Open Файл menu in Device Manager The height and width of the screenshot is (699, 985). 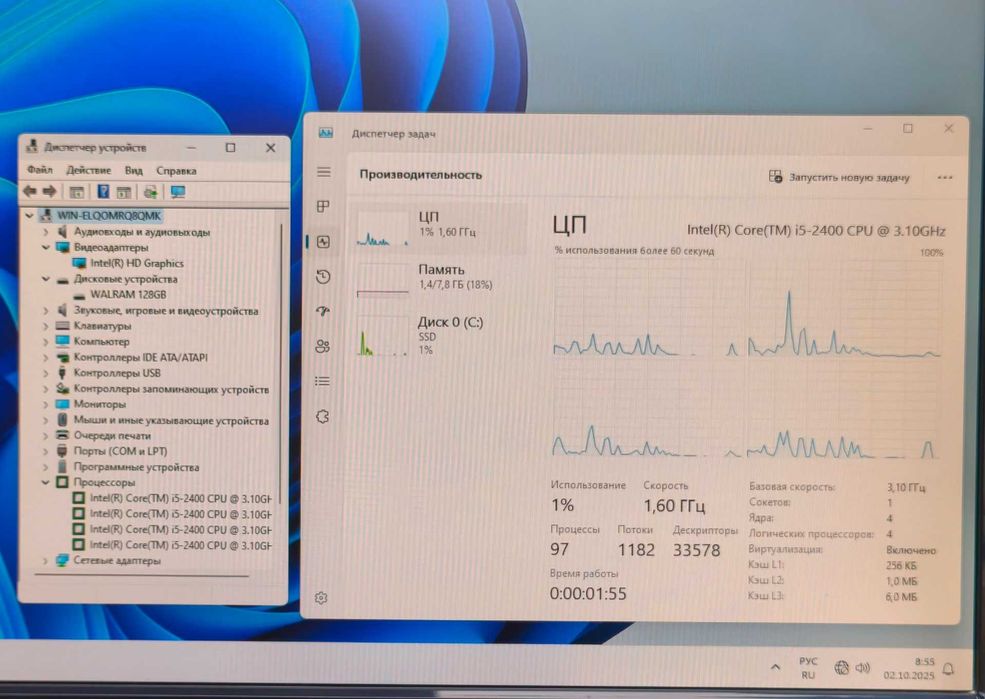tap(40, 170)
